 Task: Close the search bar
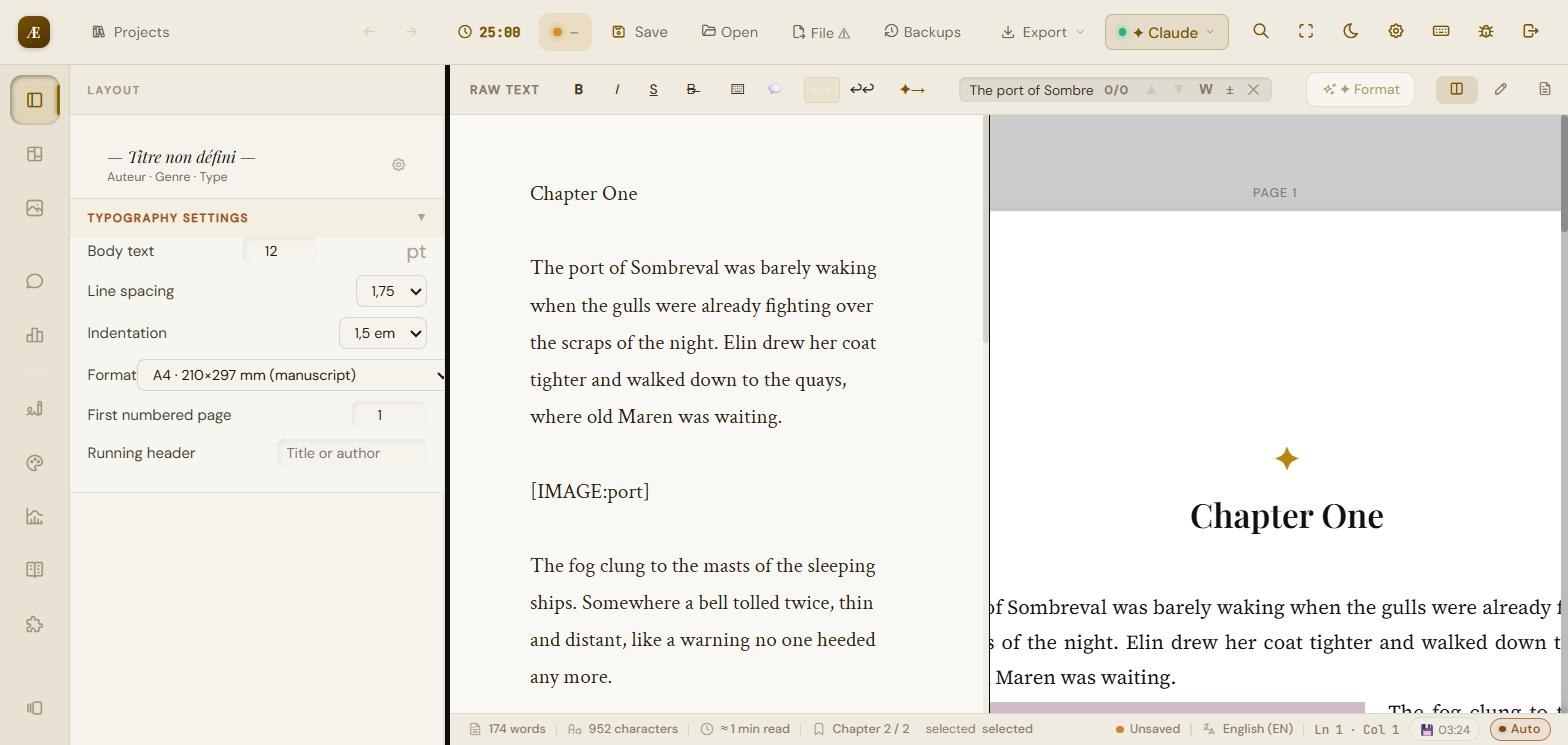pyautogui.click(x=1253, y=90)
